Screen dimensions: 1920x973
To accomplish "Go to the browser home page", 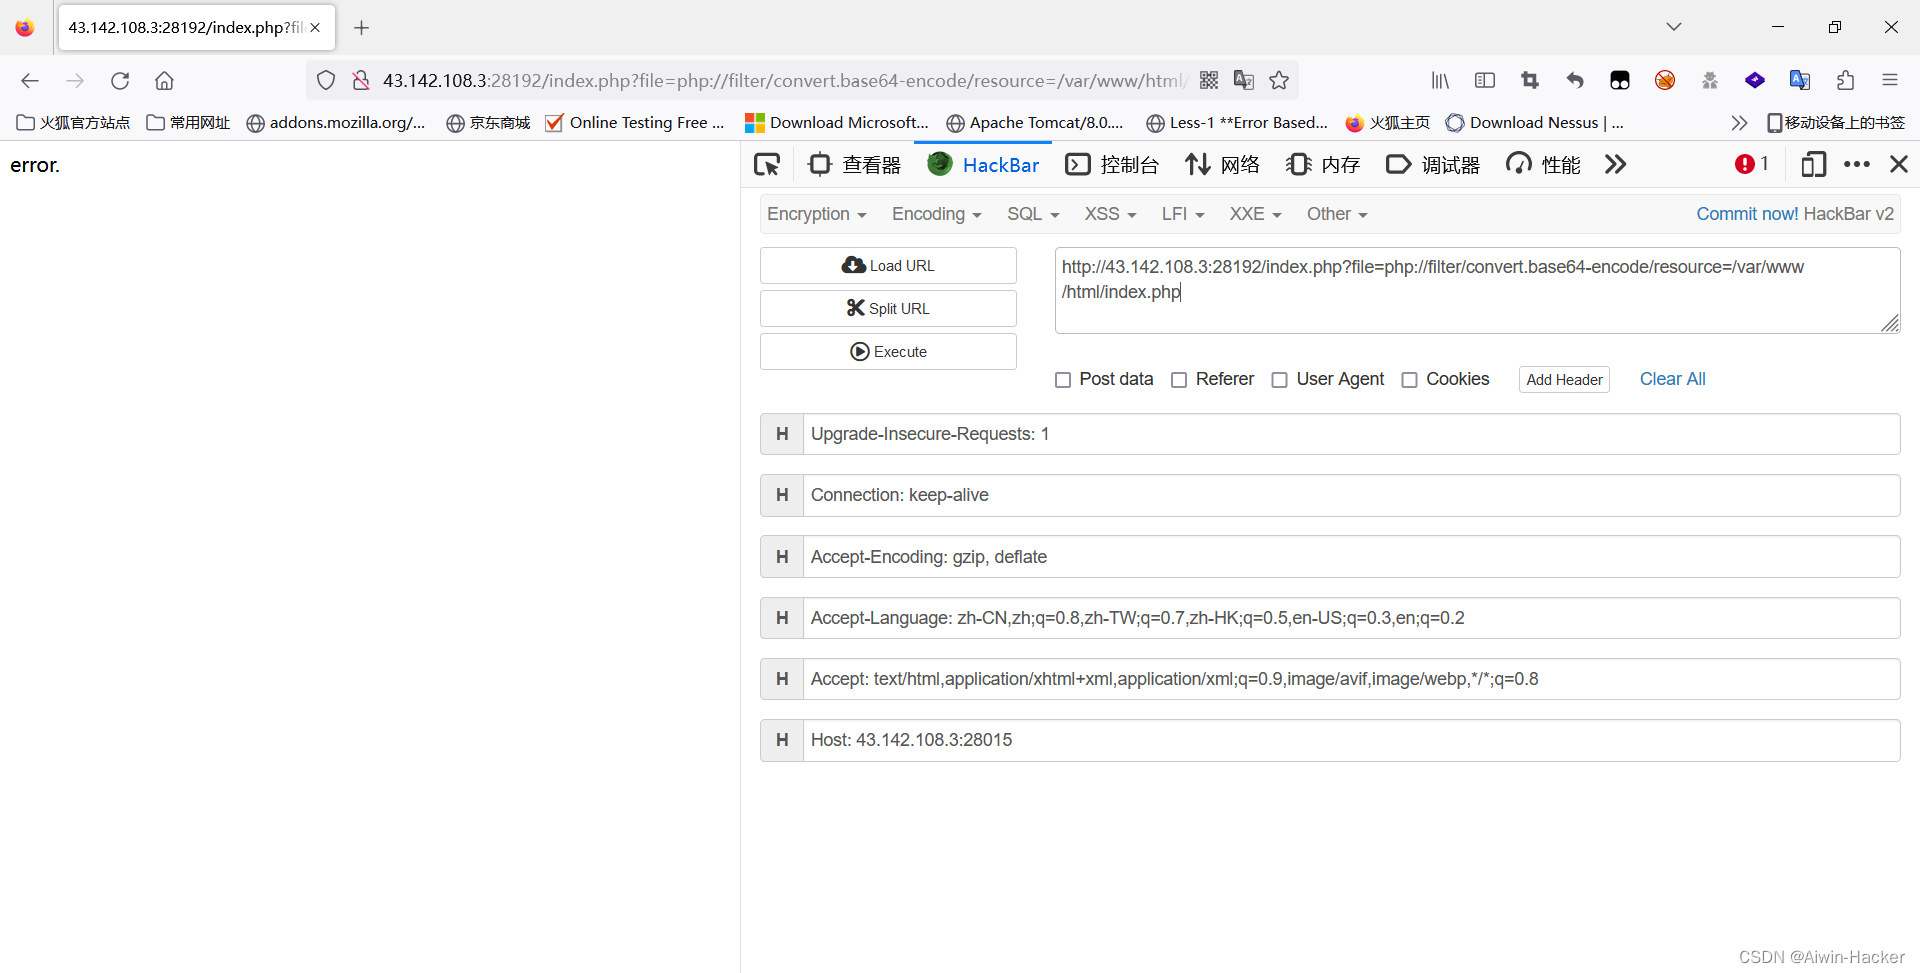I will [x=165, y=81].
